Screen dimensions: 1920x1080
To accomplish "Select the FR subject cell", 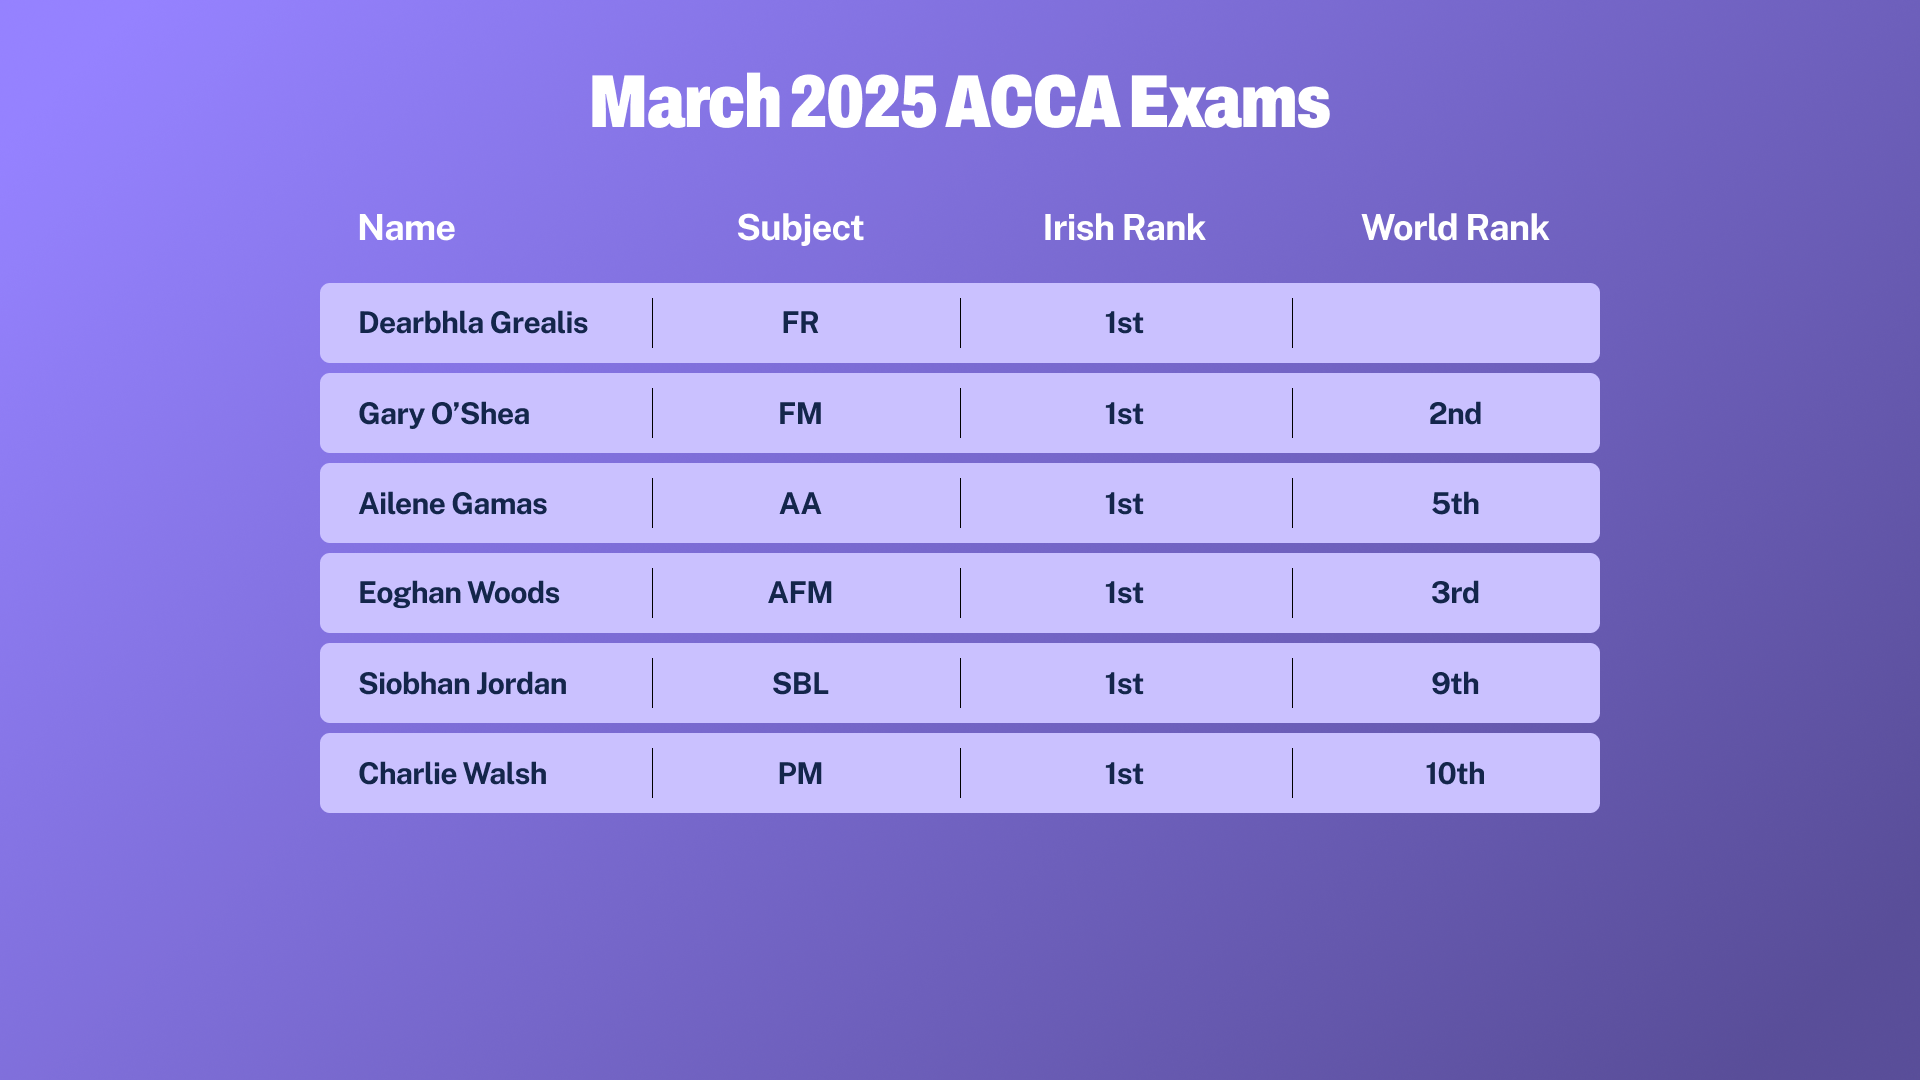I will 800,323.
